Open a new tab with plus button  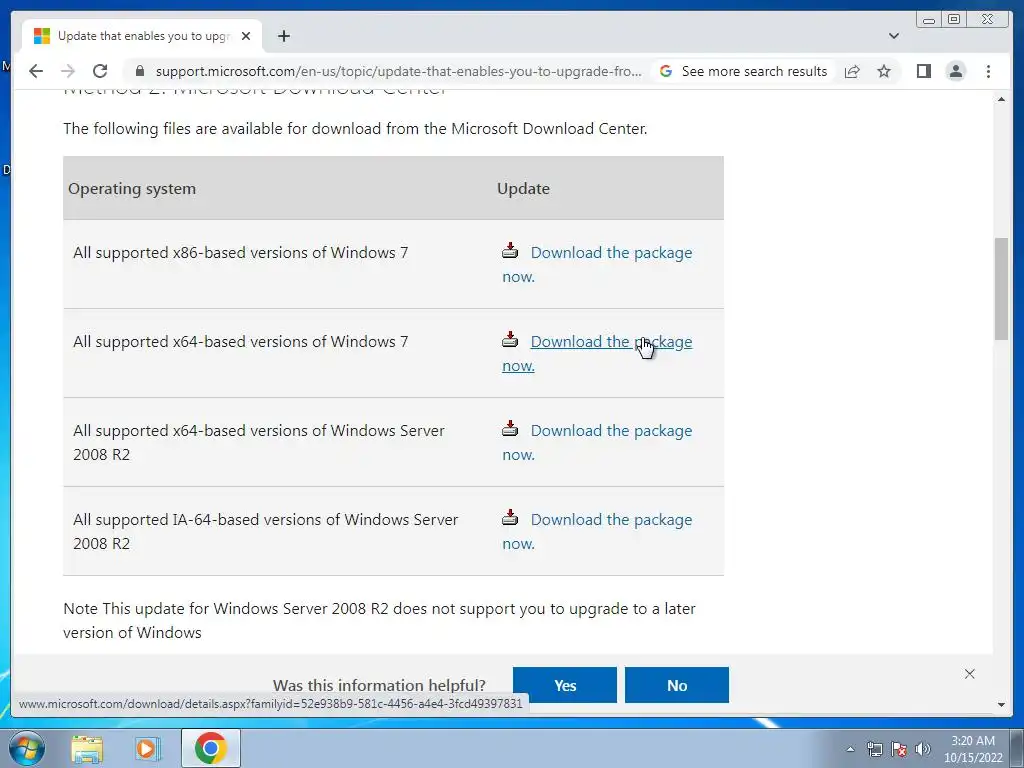click(x=283, y=36)
